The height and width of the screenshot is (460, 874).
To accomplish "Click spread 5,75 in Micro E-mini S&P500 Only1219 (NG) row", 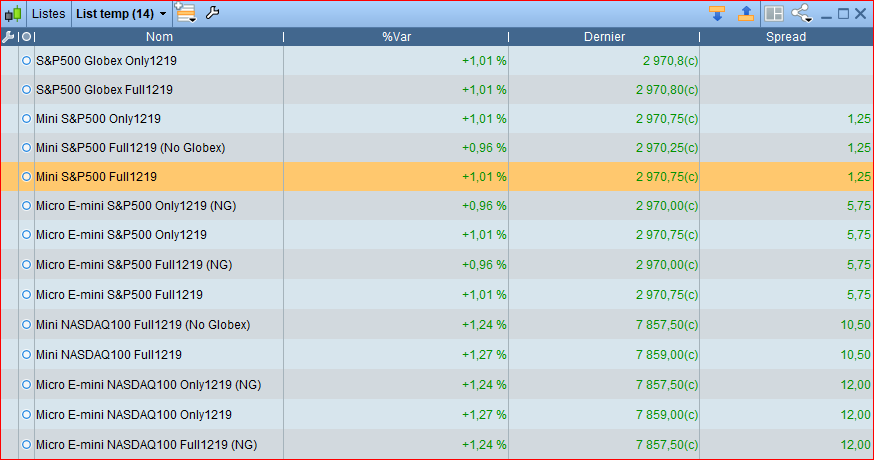I will click(x=858, y=206).
